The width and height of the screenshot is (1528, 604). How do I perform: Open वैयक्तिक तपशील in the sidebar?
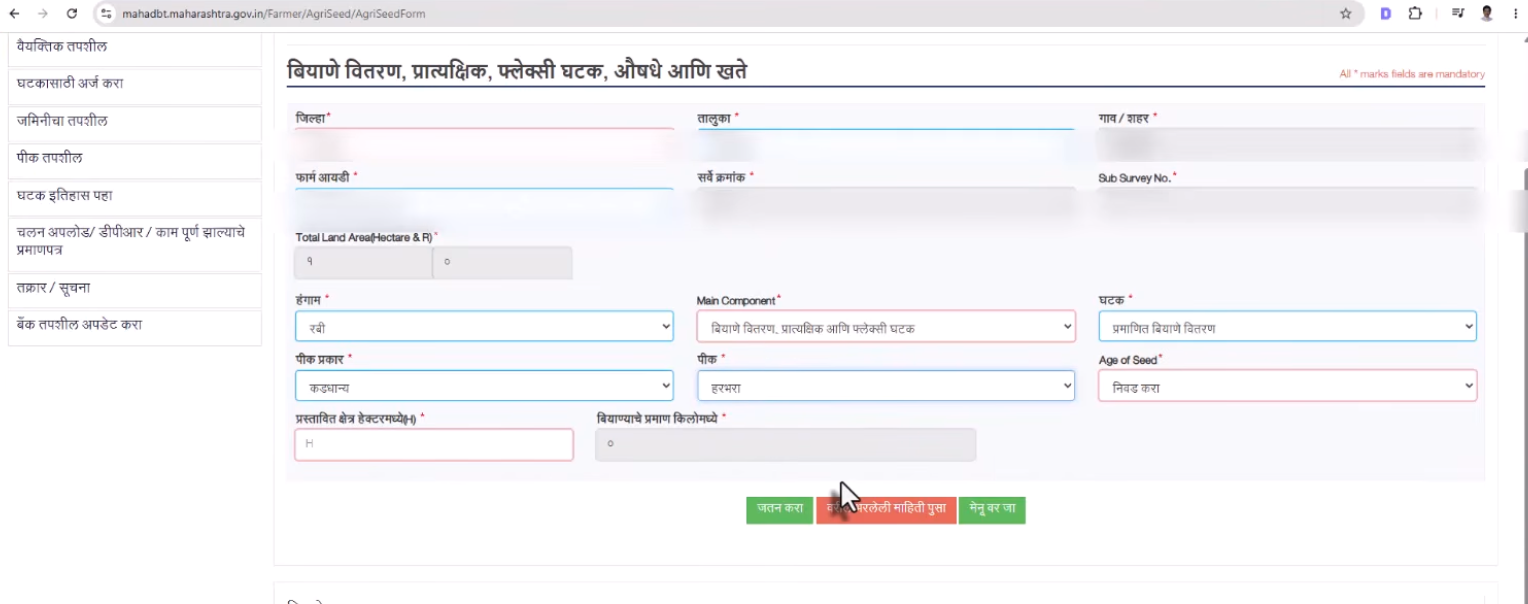pos(135,47)
